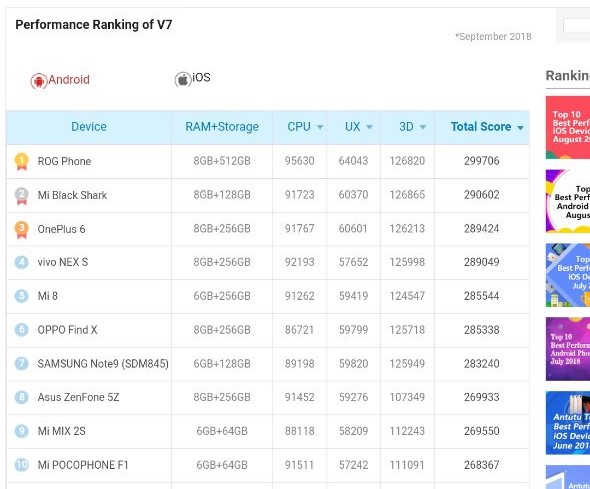Open the Mi Black Shark entry
Screen dimensions: 590x489
(72, 195)
